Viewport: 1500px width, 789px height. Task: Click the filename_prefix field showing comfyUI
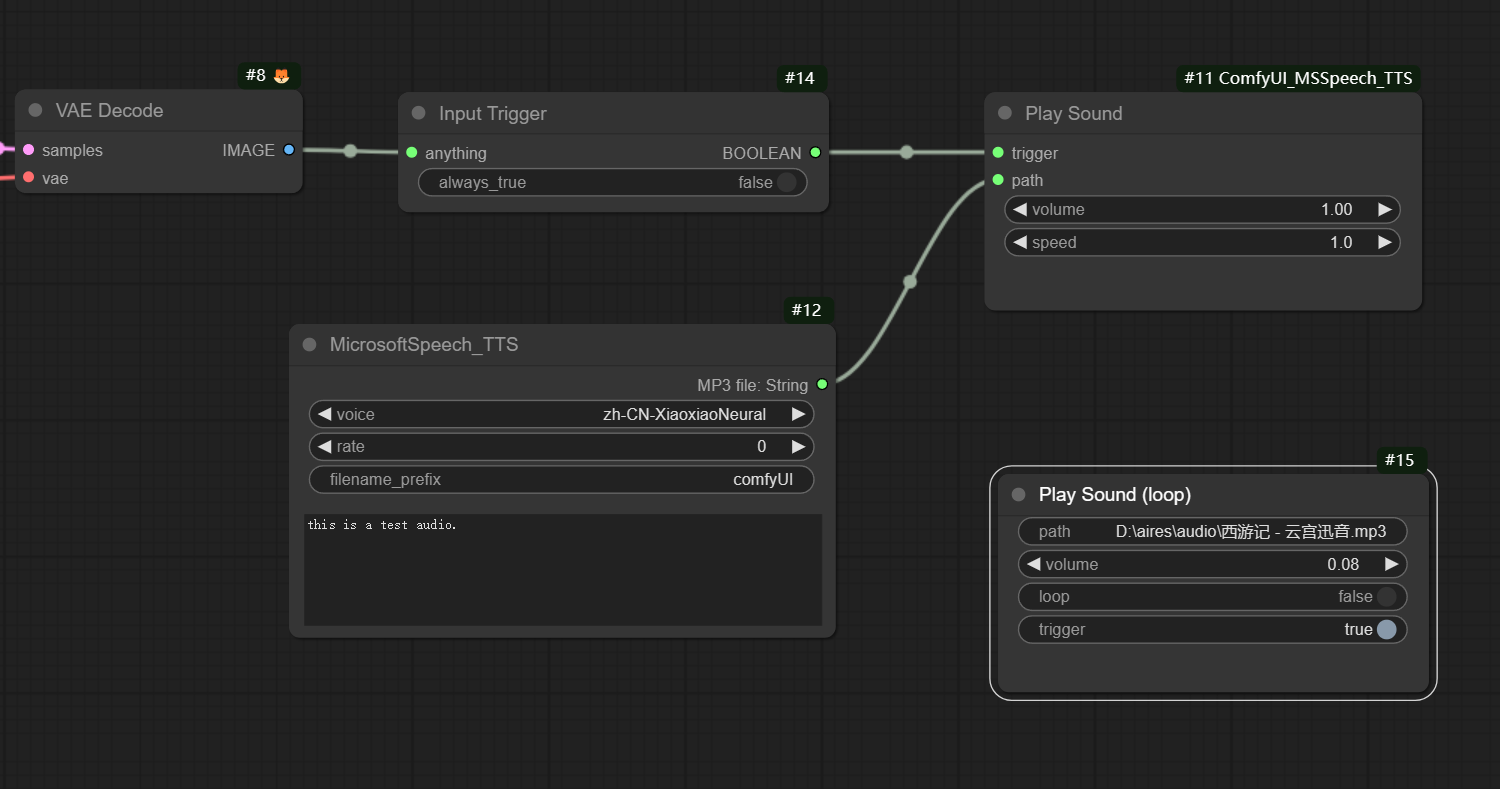click(x=561, y=479)
